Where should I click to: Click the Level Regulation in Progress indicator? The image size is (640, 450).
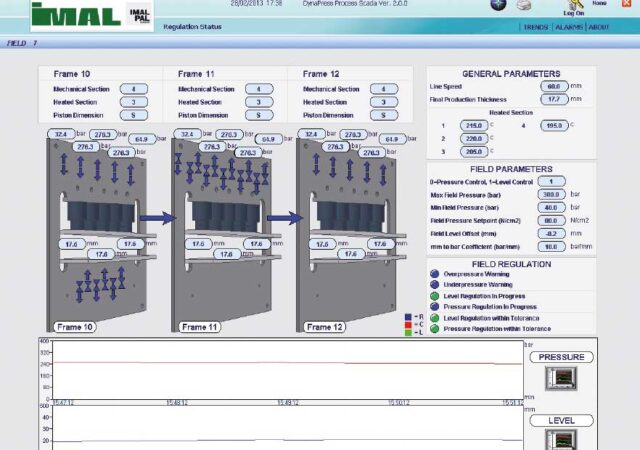[x=434, y=295]
